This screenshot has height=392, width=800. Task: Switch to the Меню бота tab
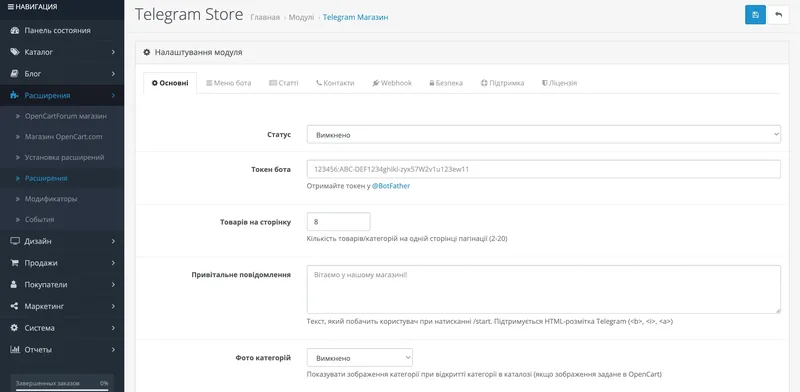click(x=229, y=83)
